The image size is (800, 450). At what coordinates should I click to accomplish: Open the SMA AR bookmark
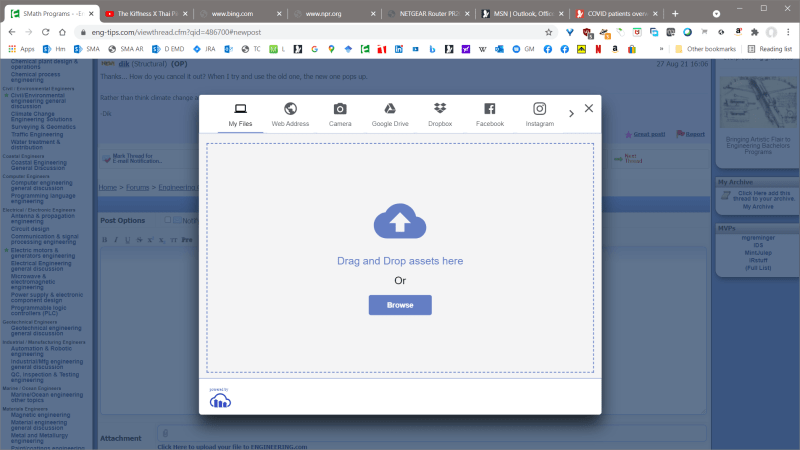tap(126, 49)
